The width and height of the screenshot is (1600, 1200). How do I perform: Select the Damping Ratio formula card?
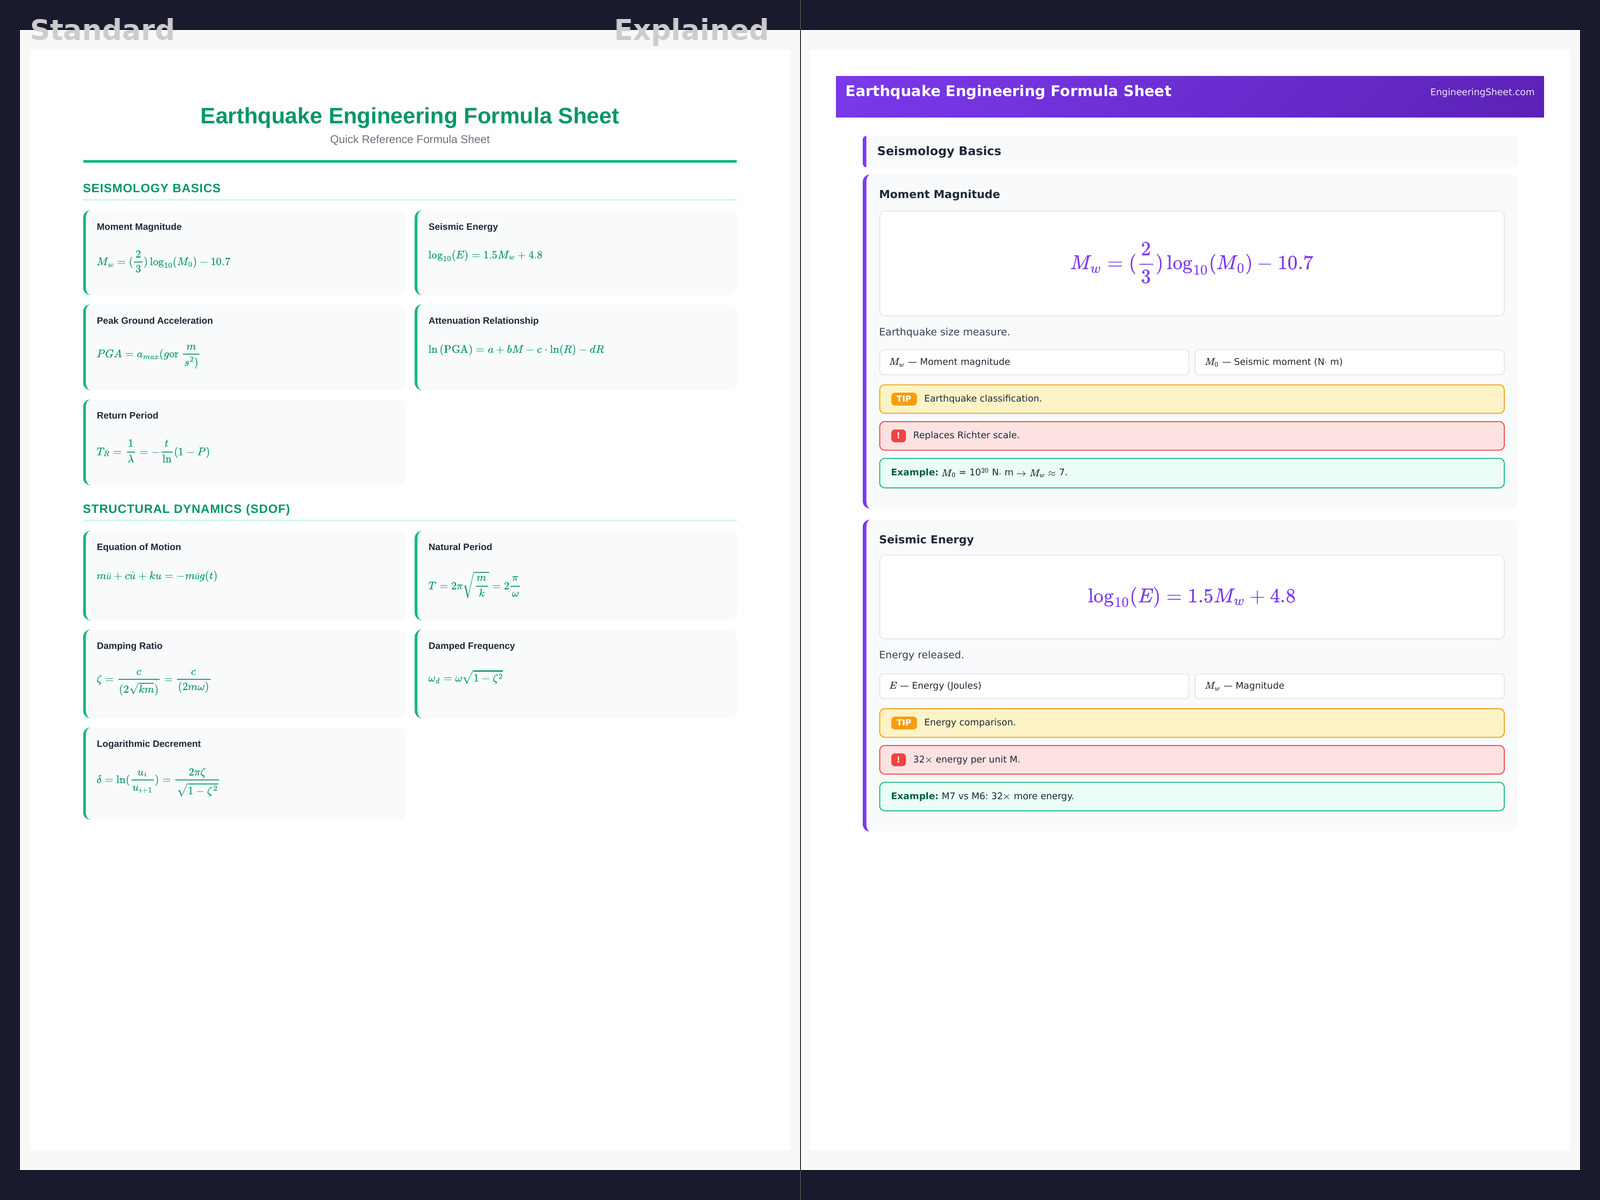pos(245,673)
